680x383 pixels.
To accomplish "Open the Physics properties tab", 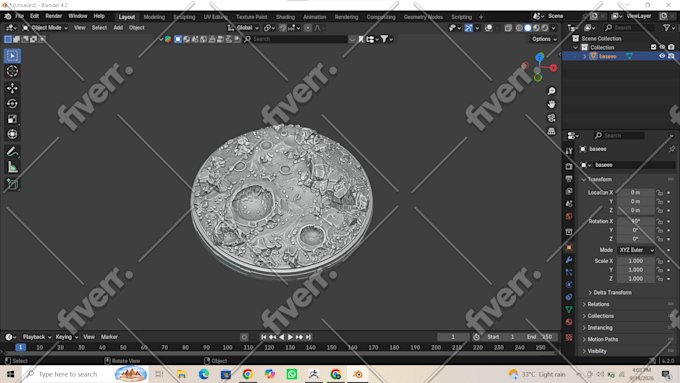I will pyautogui.click(x=569, y=285).
